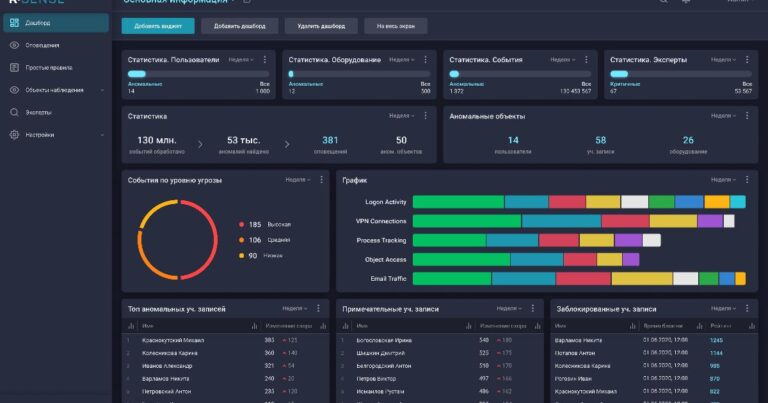Click progress bar in Статистика. Эксперты
Screen dimensions: 768x403
681,74
